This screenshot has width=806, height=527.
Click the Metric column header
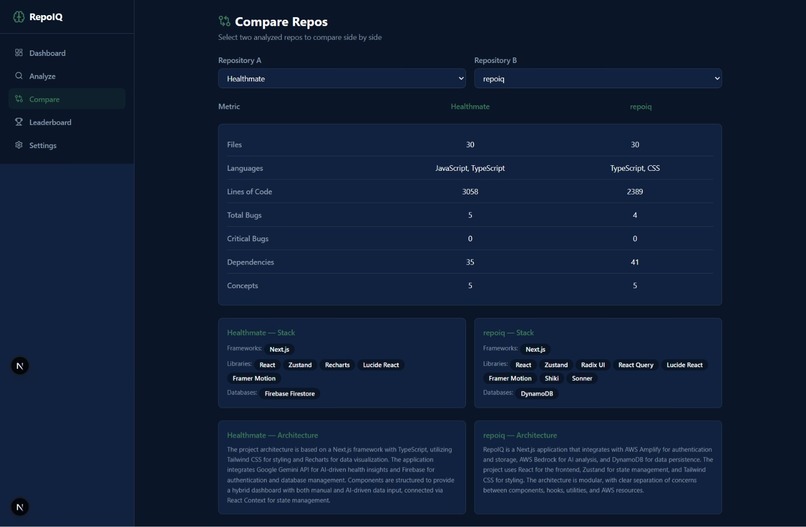tap(229, 106)
